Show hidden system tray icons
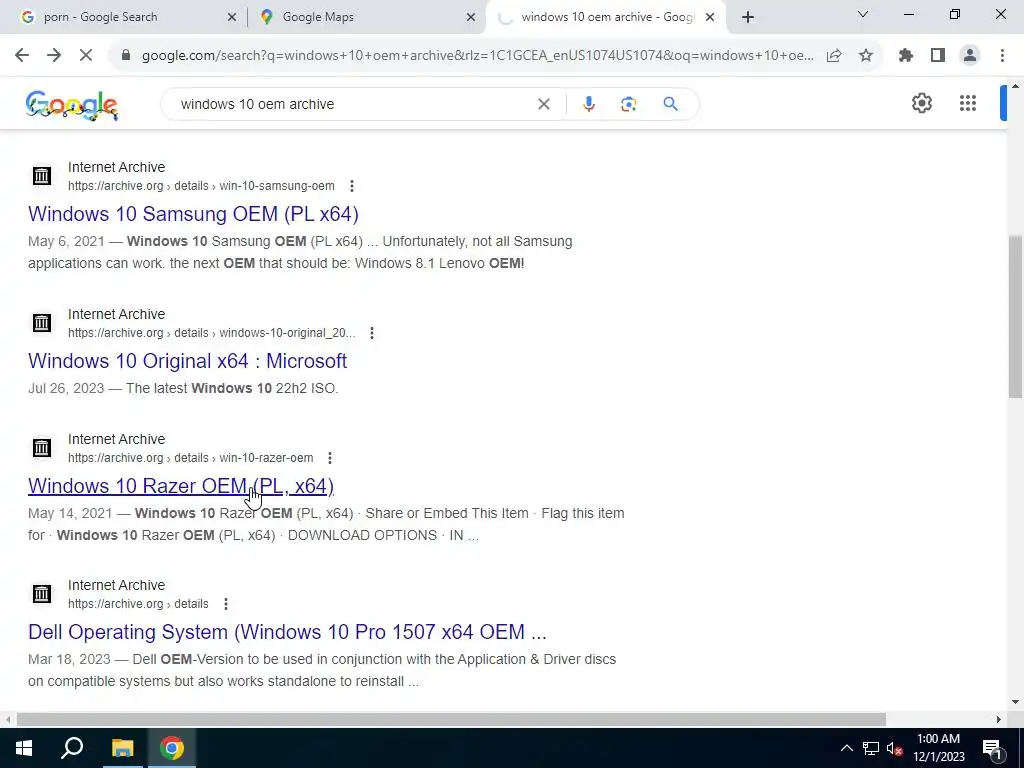1024x768 pixels. [x=846, y=748]
